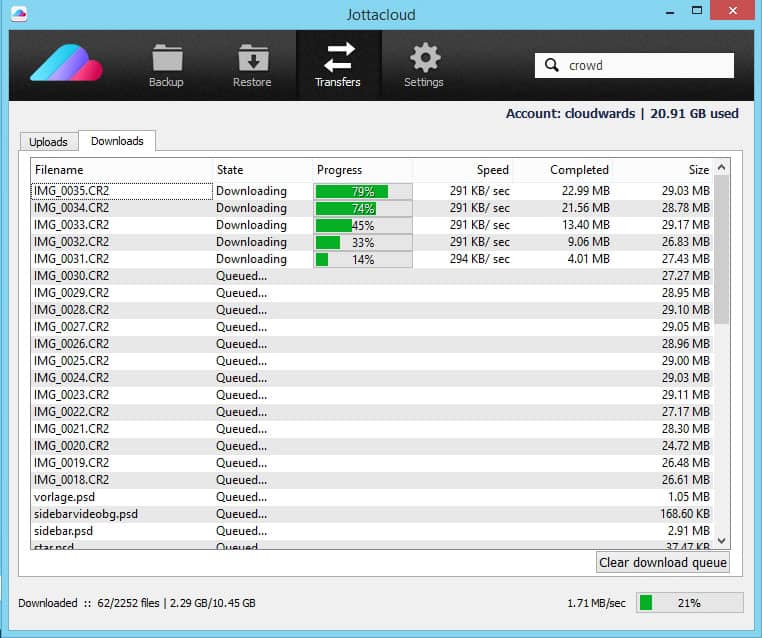Viewport: 762px width, 638px height.
Task: Select the sidebarvideobg.psd file row
Action: [x=372, y=514]
